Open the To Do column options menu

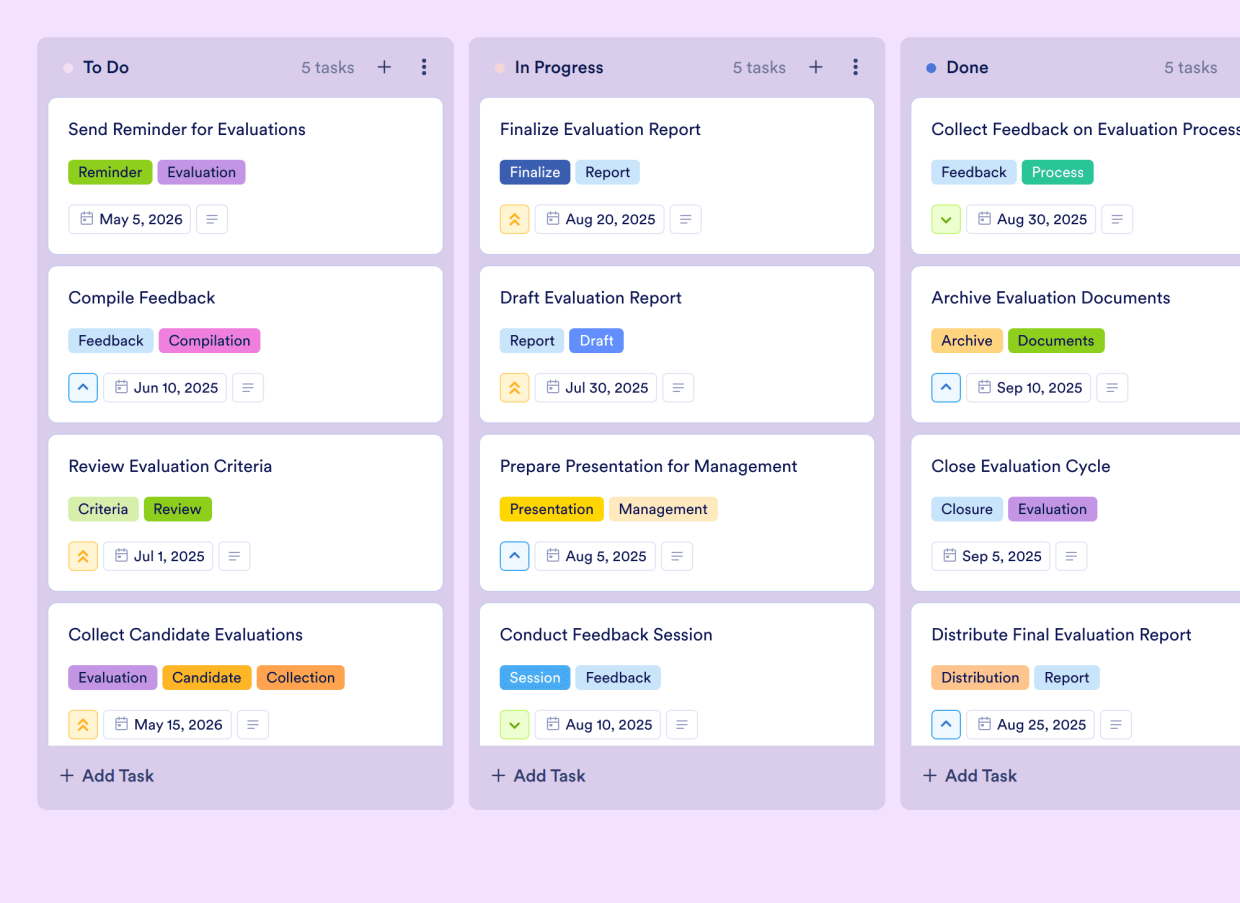pos(424,67)
